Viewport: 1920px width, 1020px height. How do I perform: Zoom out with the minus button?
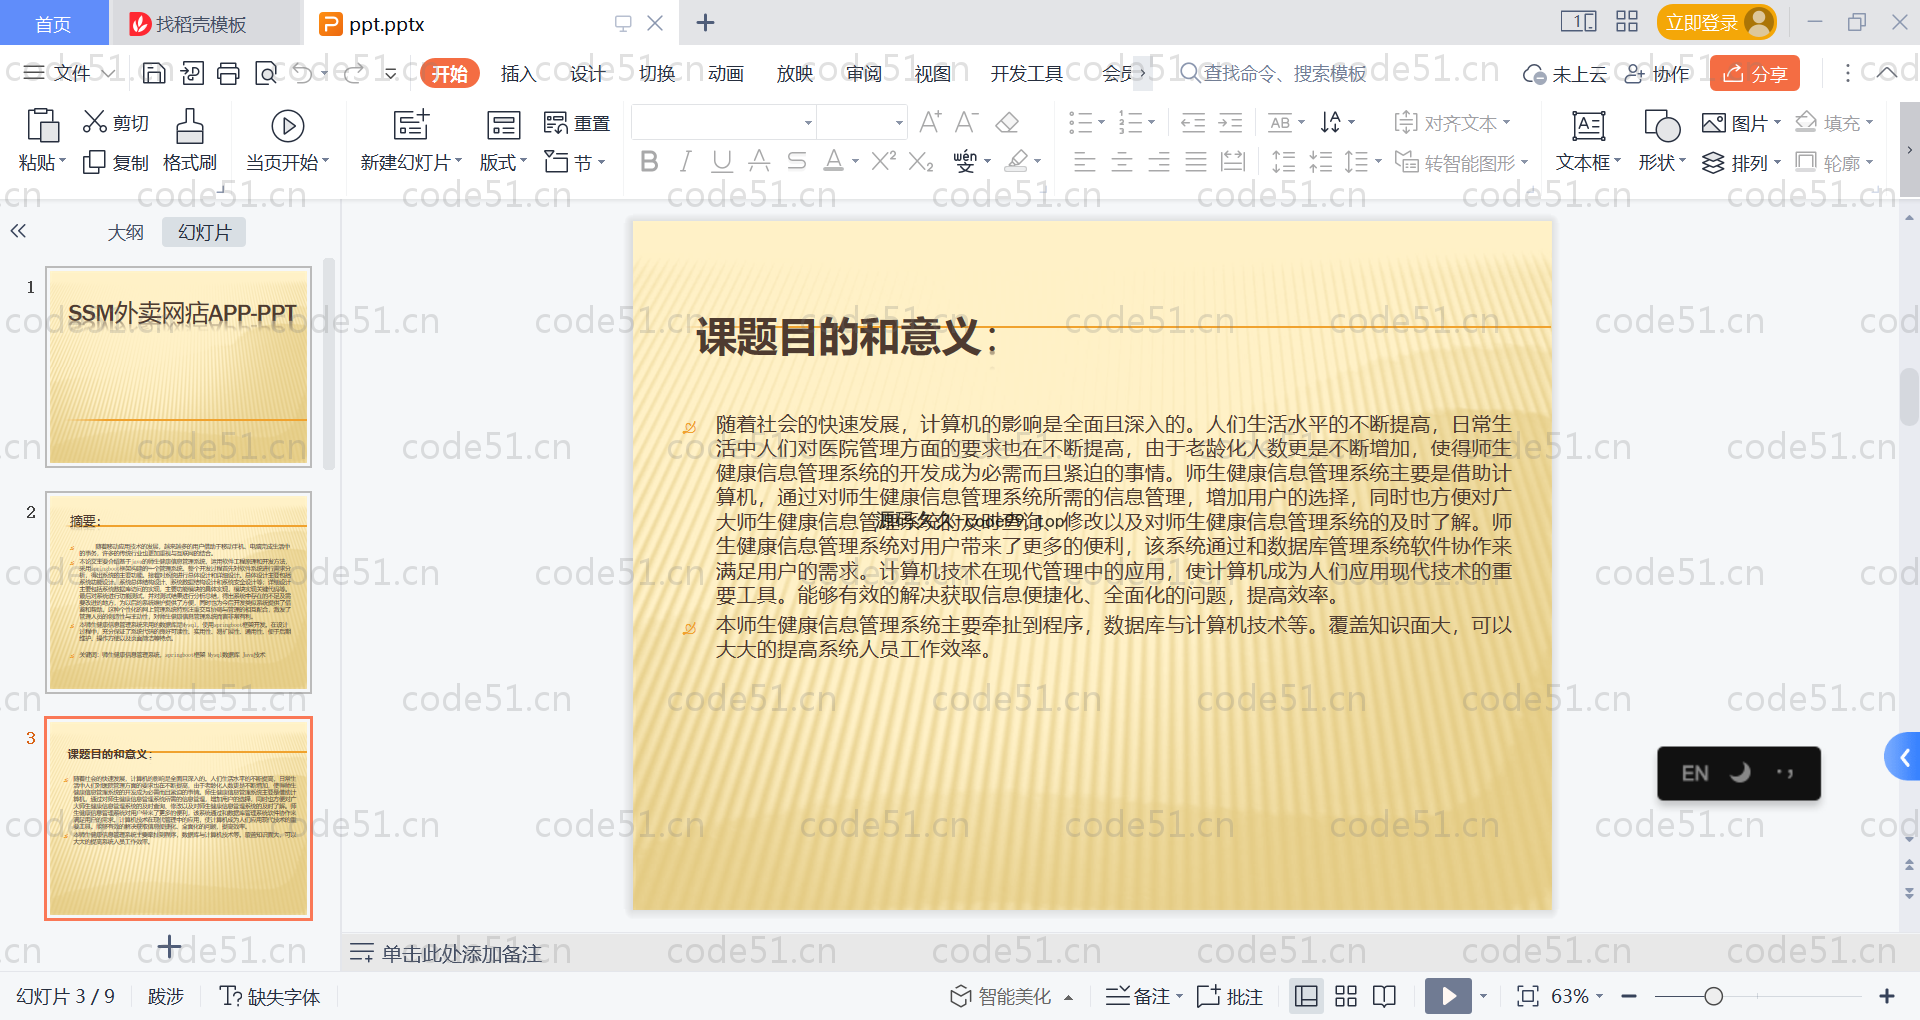tap(1629, 996)
